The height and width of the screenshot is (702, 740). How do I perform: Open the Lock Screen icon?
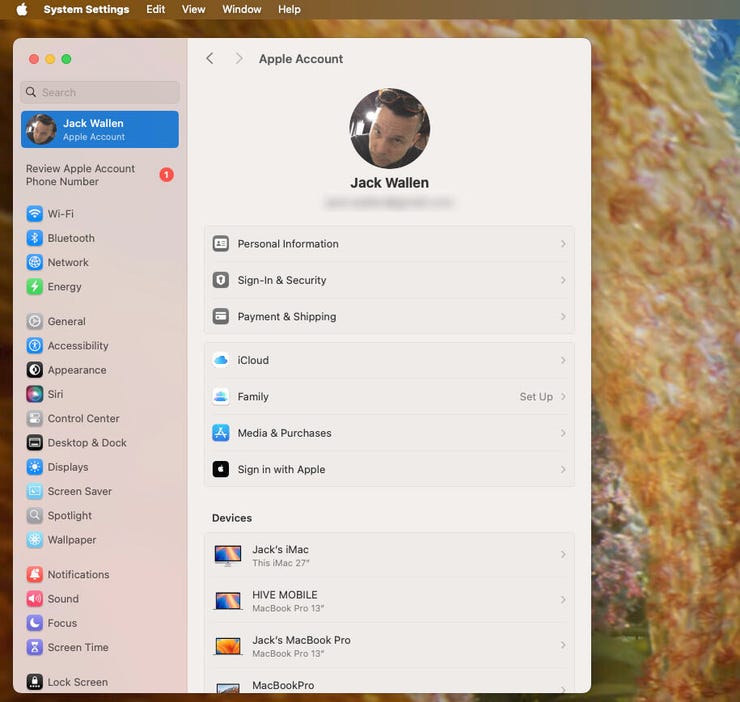coord(34,682)
